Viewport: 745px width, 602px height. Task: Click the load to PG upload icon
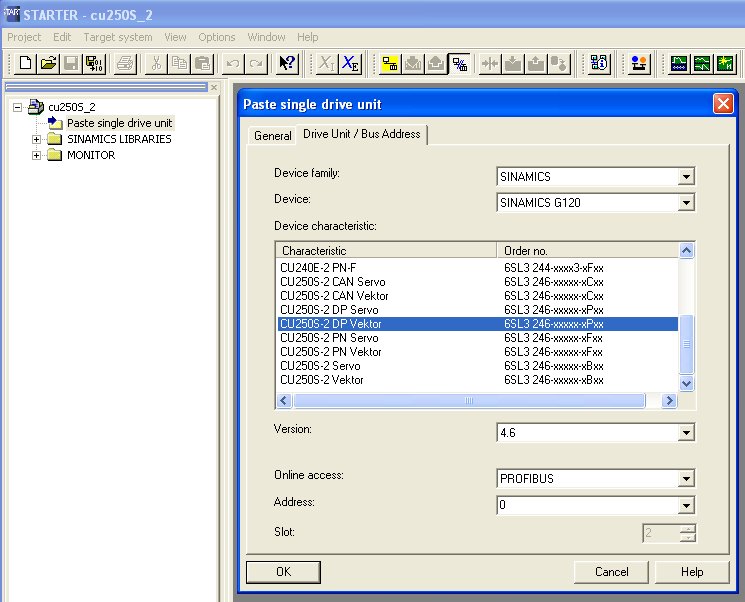coord(436,63)
